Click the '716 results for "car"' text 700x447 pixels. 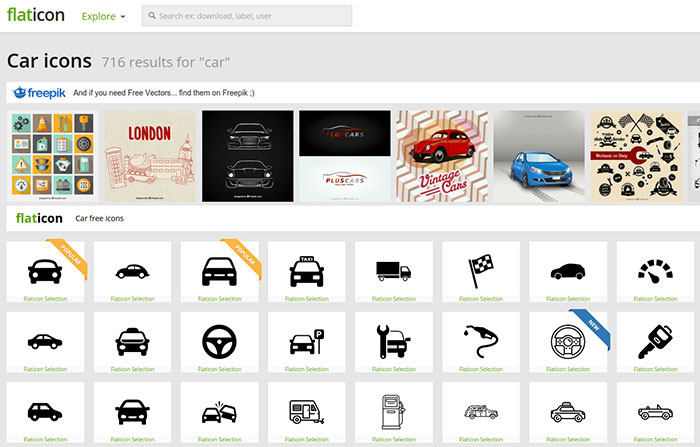pos(166,62)
